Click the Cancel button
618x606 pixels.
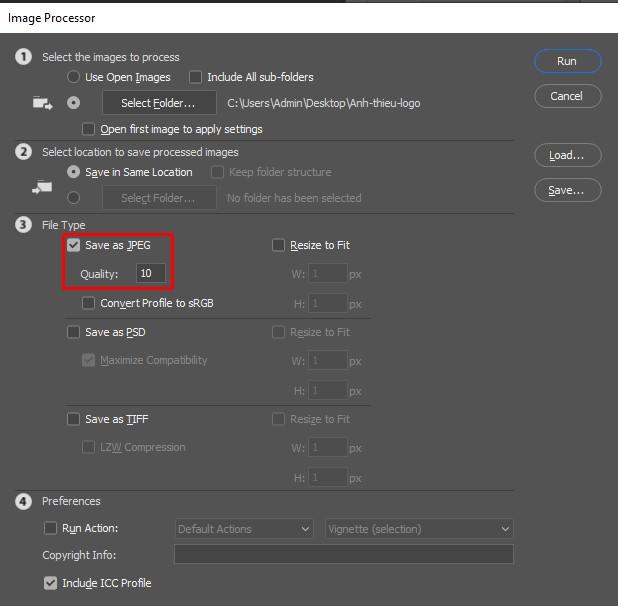566,96
